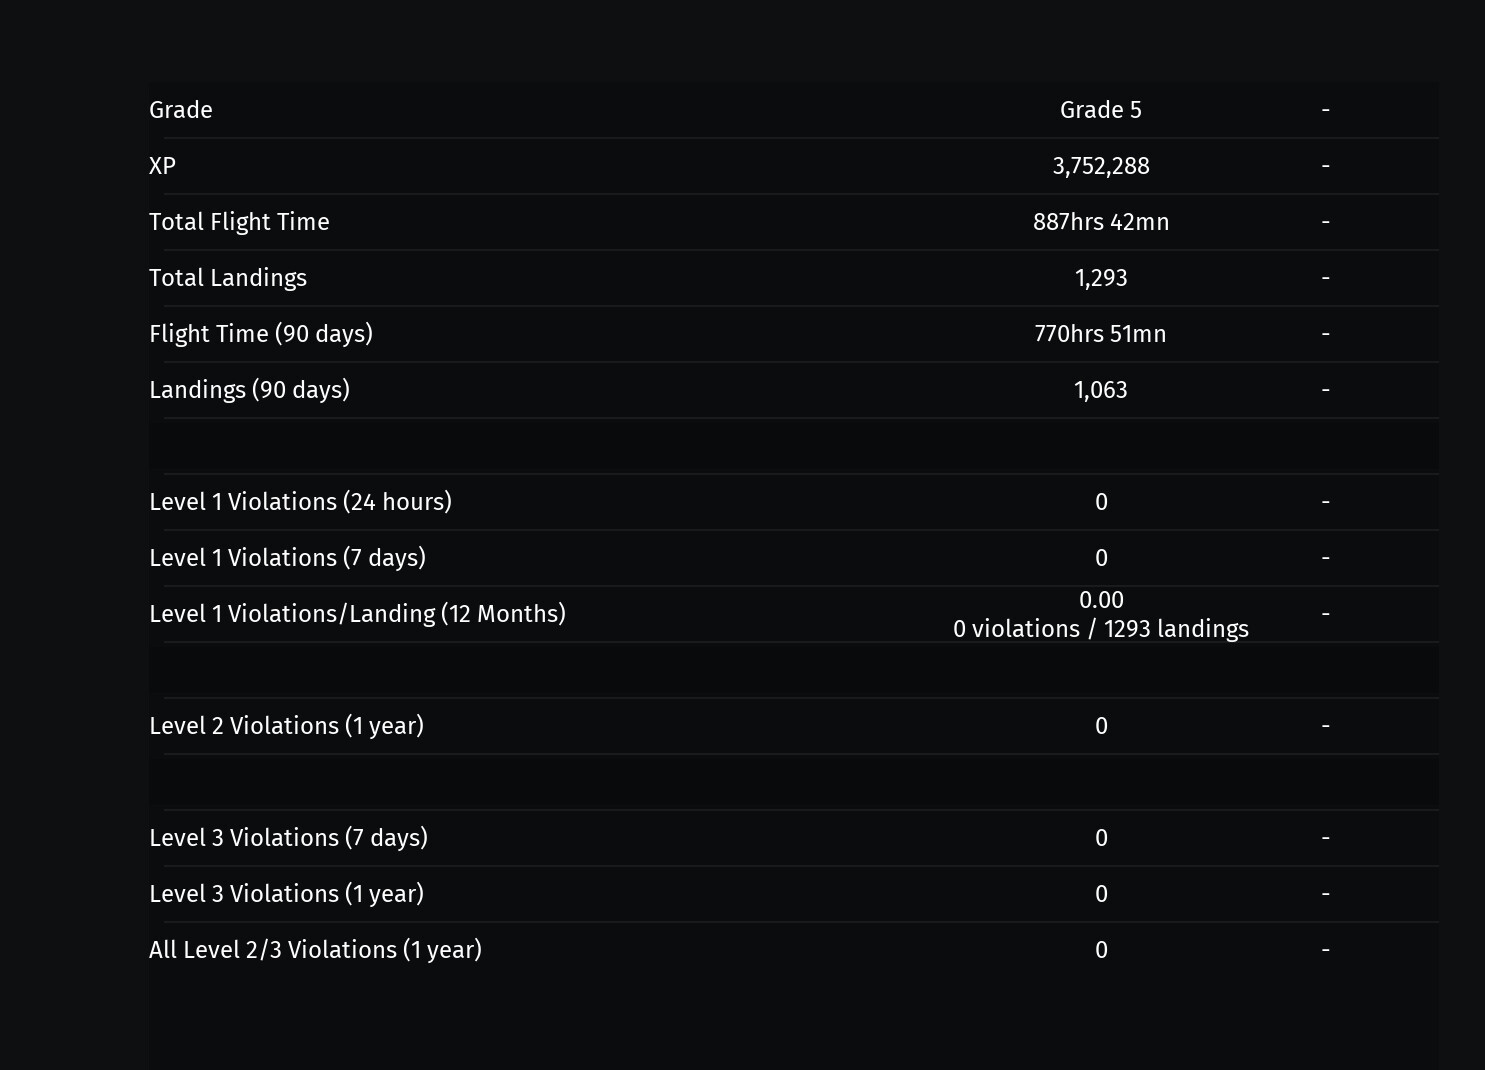Select the Grade row label
This screenshot has width=1485, height=1070.
tap(181, 110)
